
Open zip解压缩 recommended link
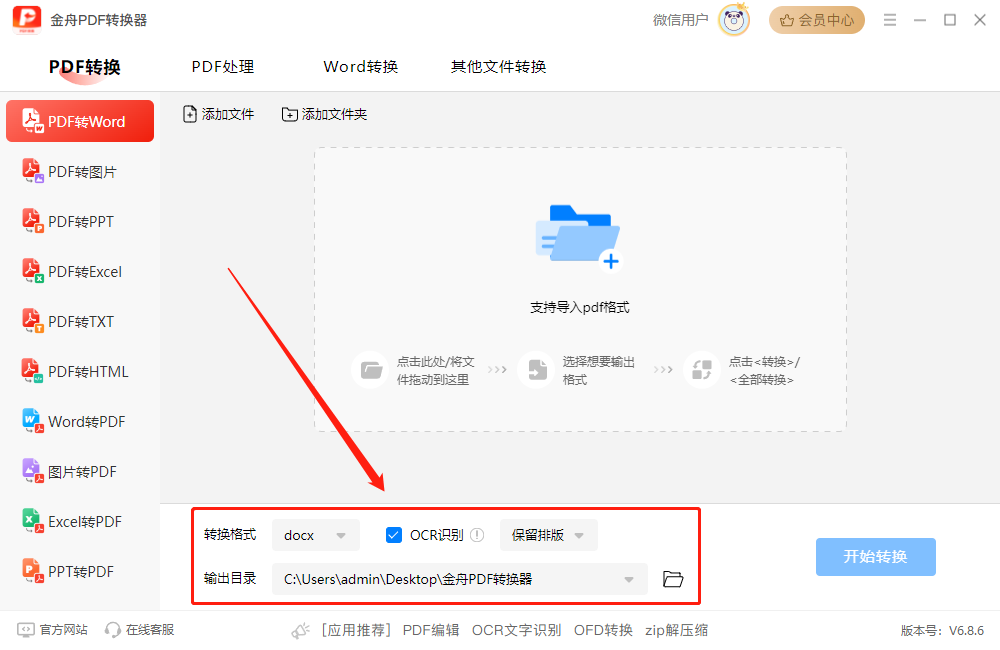tap(677, 630)
